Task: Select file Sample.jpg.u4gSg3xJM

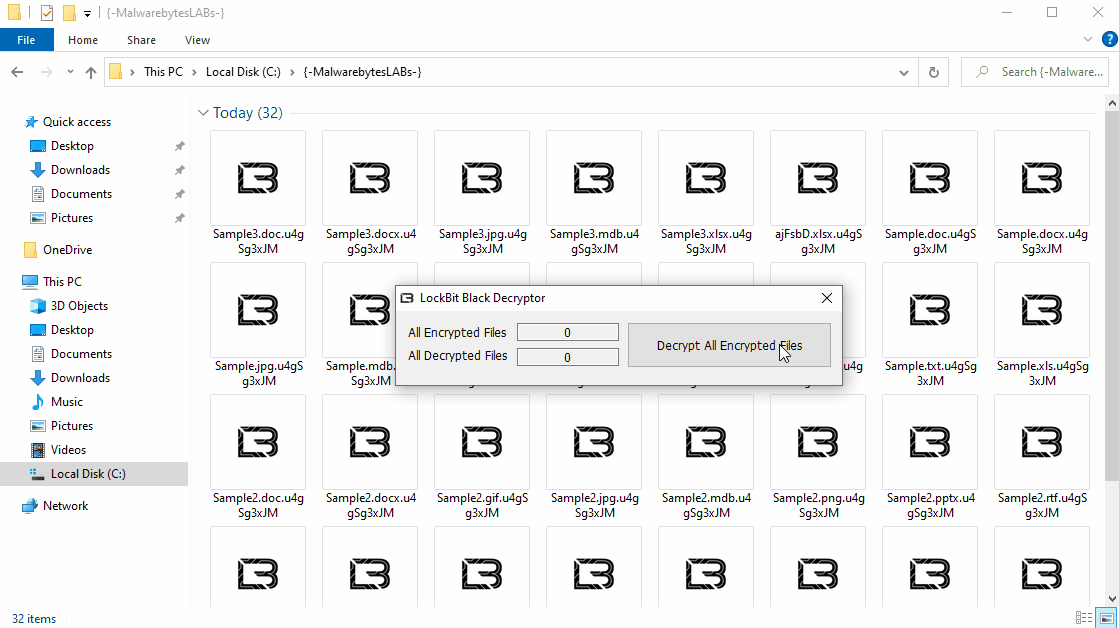Action: coord(258,325)
